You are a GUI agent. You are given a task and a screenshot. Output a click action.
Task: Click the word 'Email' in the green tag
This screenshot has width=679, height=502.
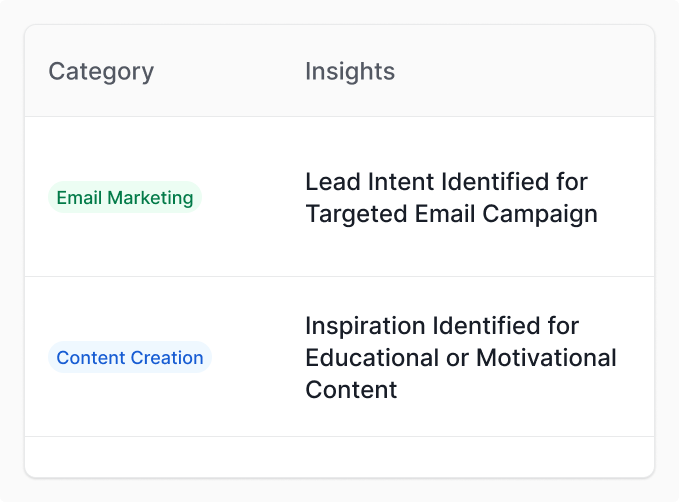pyautogui.click(x=79, y=197)
